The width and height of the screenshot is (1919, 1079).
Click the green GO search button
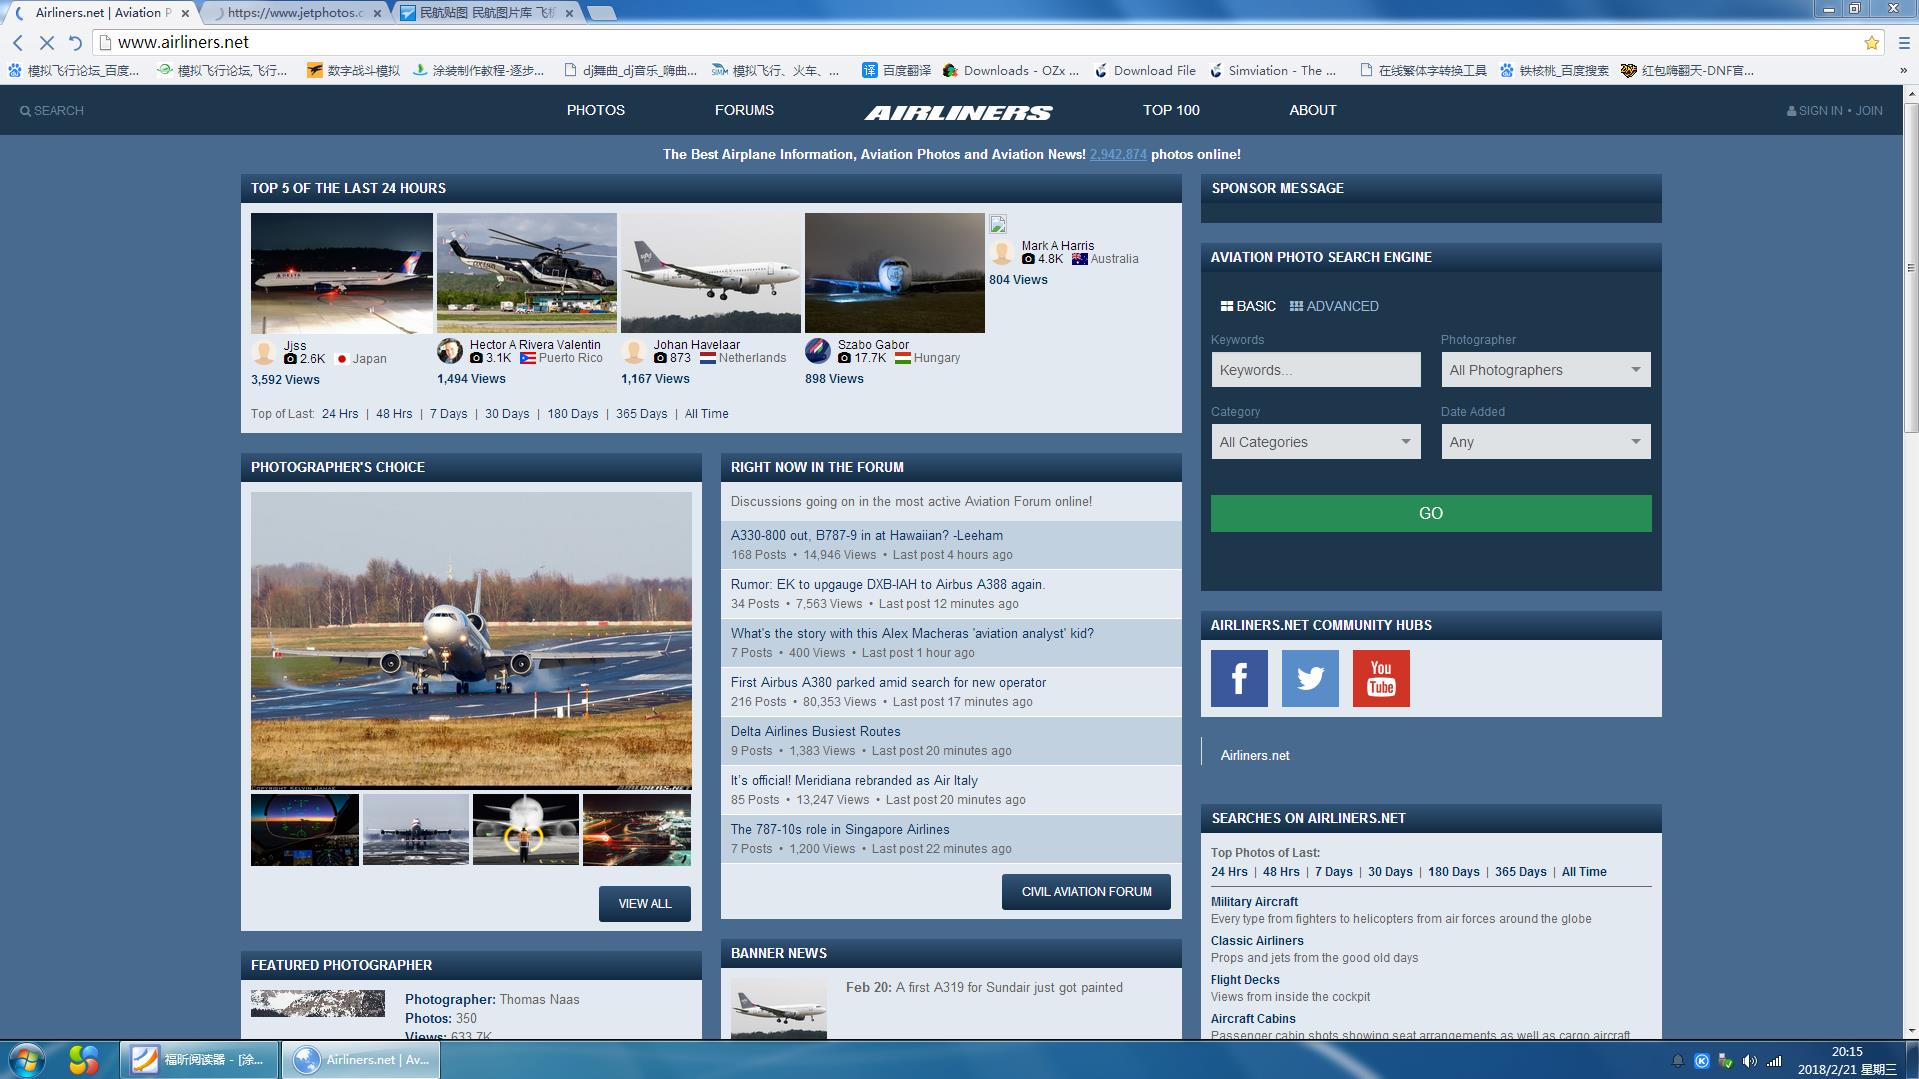click(1431, 513)
